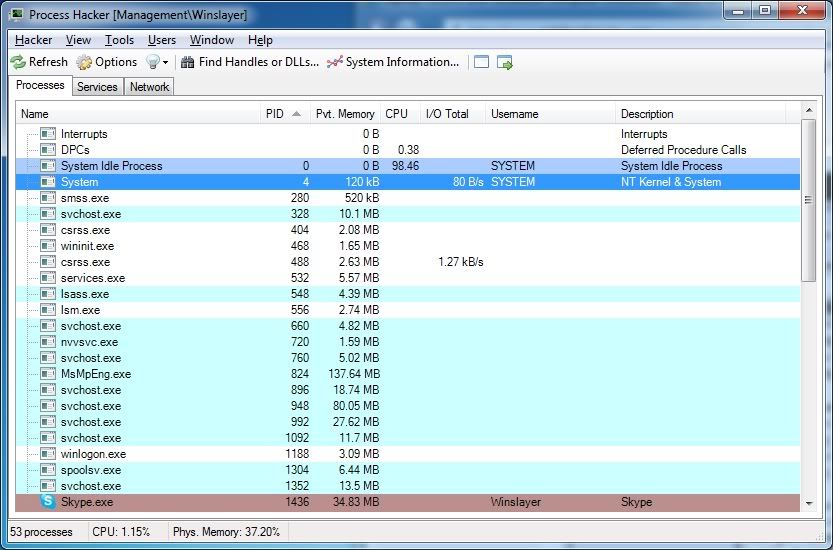The width and height of the screenshot is (833, 550).
Task: Click the Process Hacker title bar icon
Action: click(x=16, y=14)
